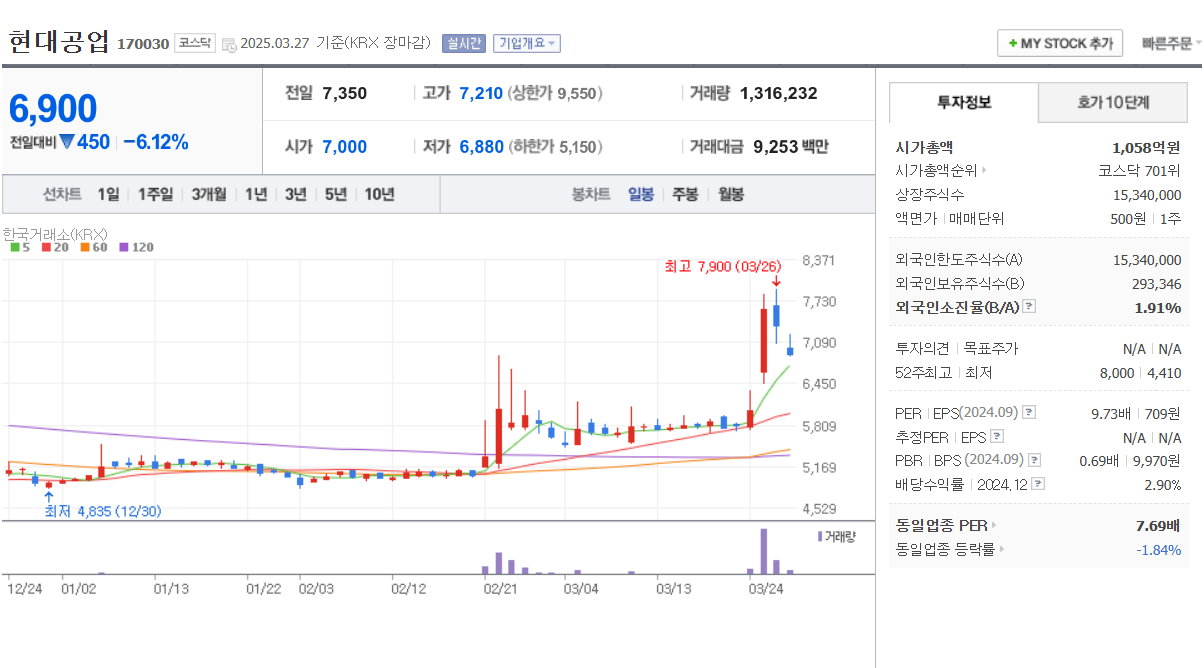Select 3개월 line chart period

(x=209, y=194)
